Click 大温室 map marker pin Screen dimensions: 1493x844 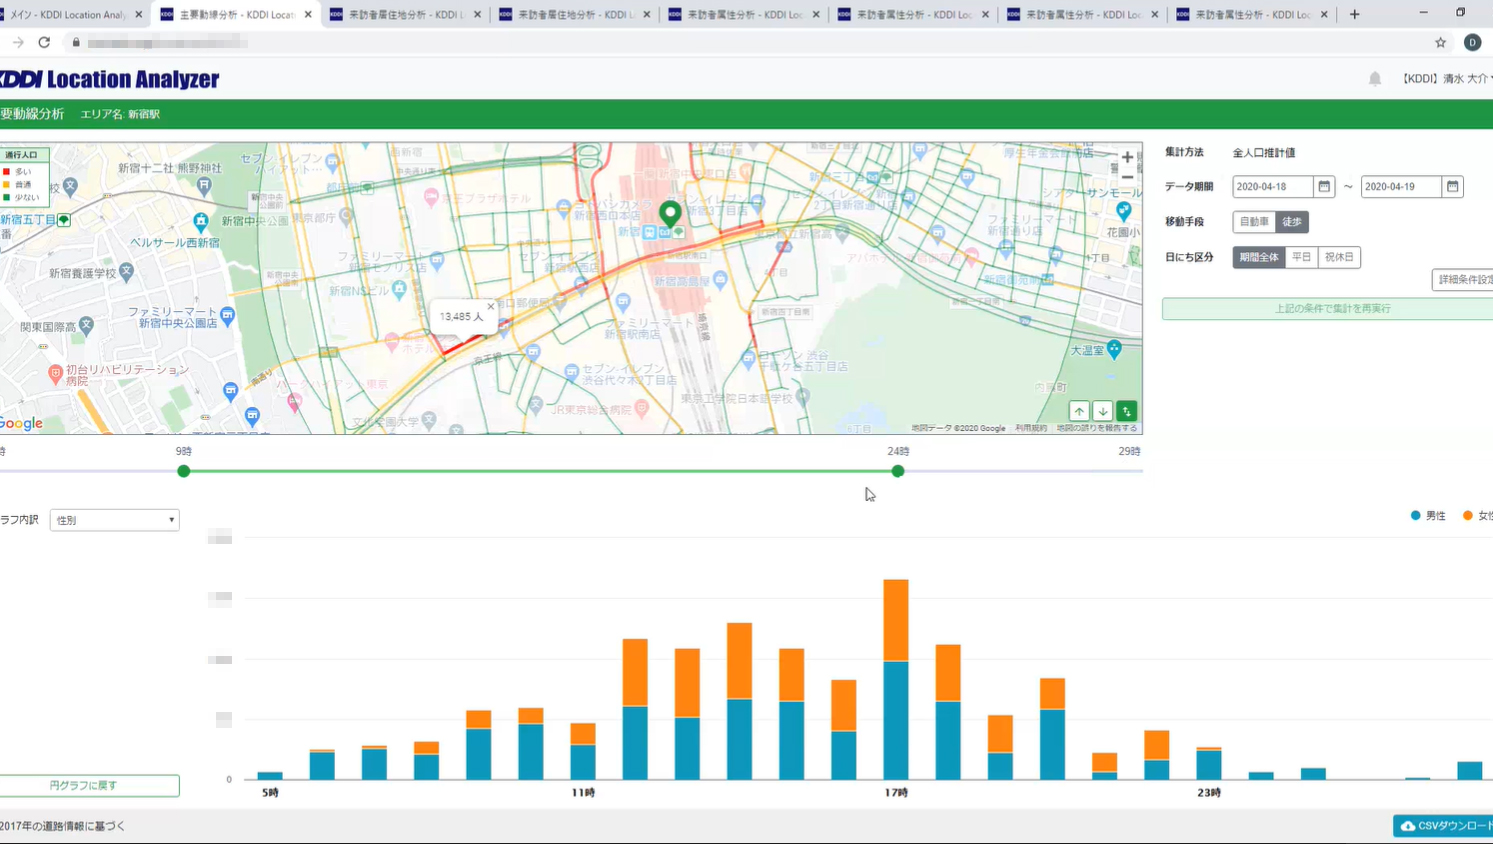point(1115,349)
